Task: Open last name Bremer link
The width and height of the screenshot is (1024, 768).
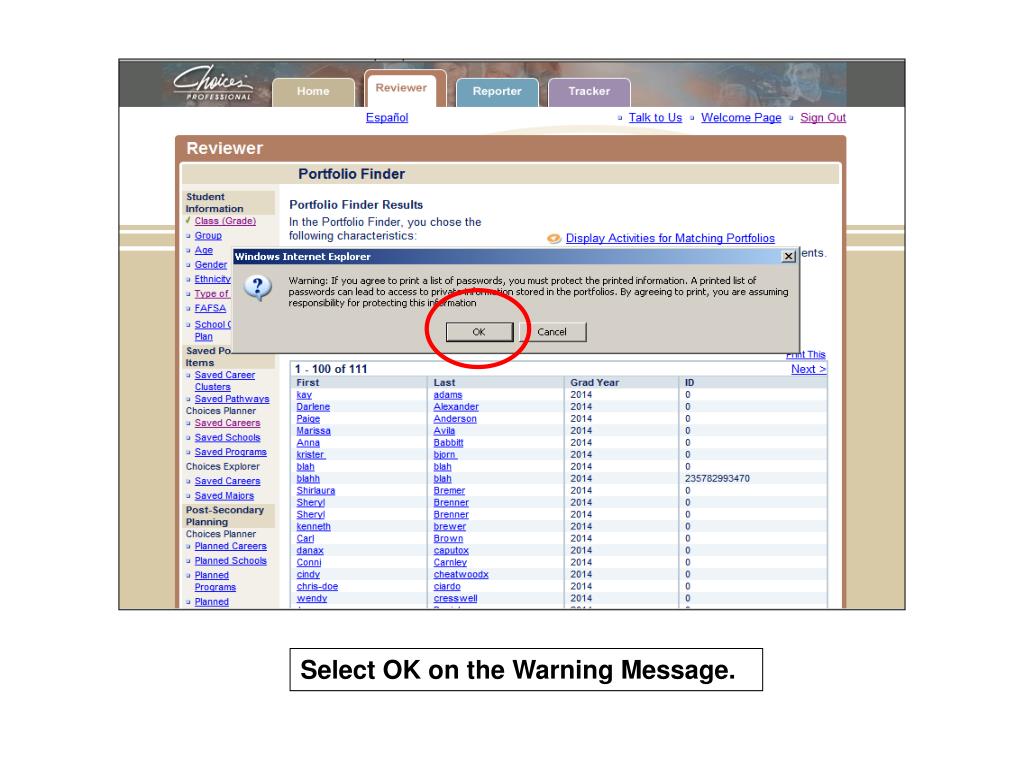Action: 449,490
